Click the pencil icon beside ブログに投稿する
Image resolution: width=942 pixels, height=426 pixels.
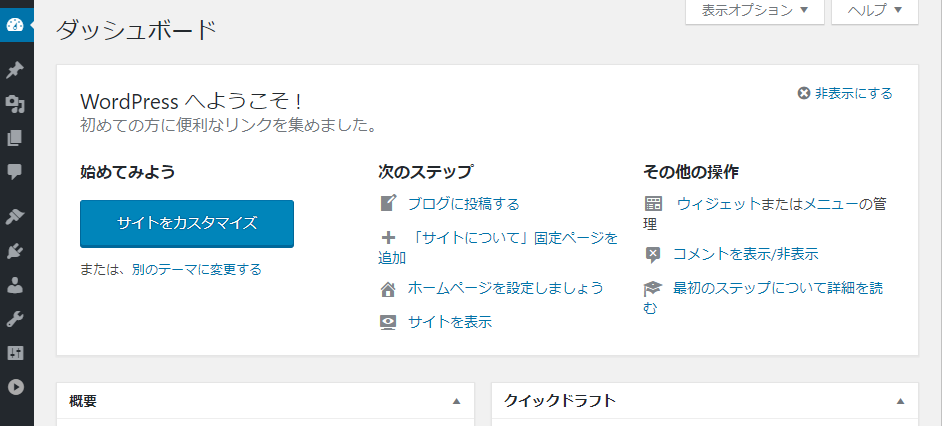[389, 203]
